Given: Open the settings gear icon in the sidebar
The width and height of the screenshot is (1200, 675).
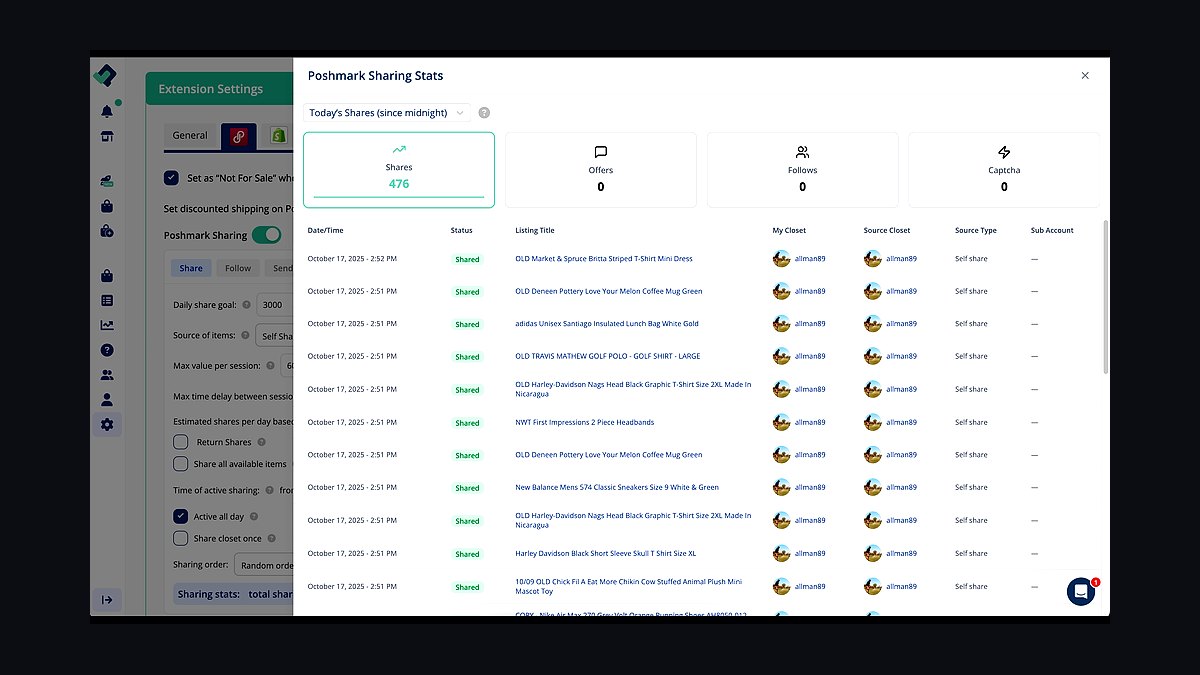Looking at the screenshot, I should point(107,424).
